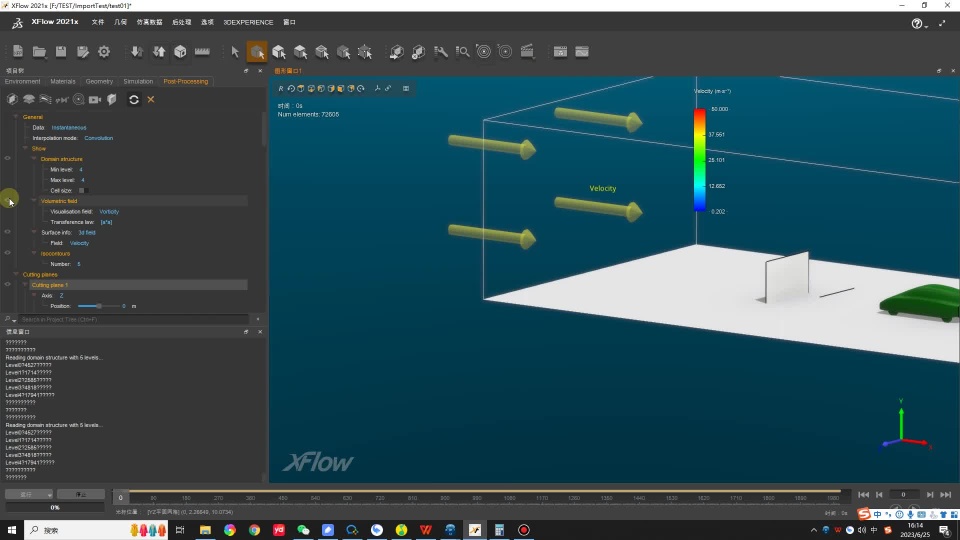Screen dimensions: 960x540
Task: Click the velocity color legend bar
Action: (699, 160)
